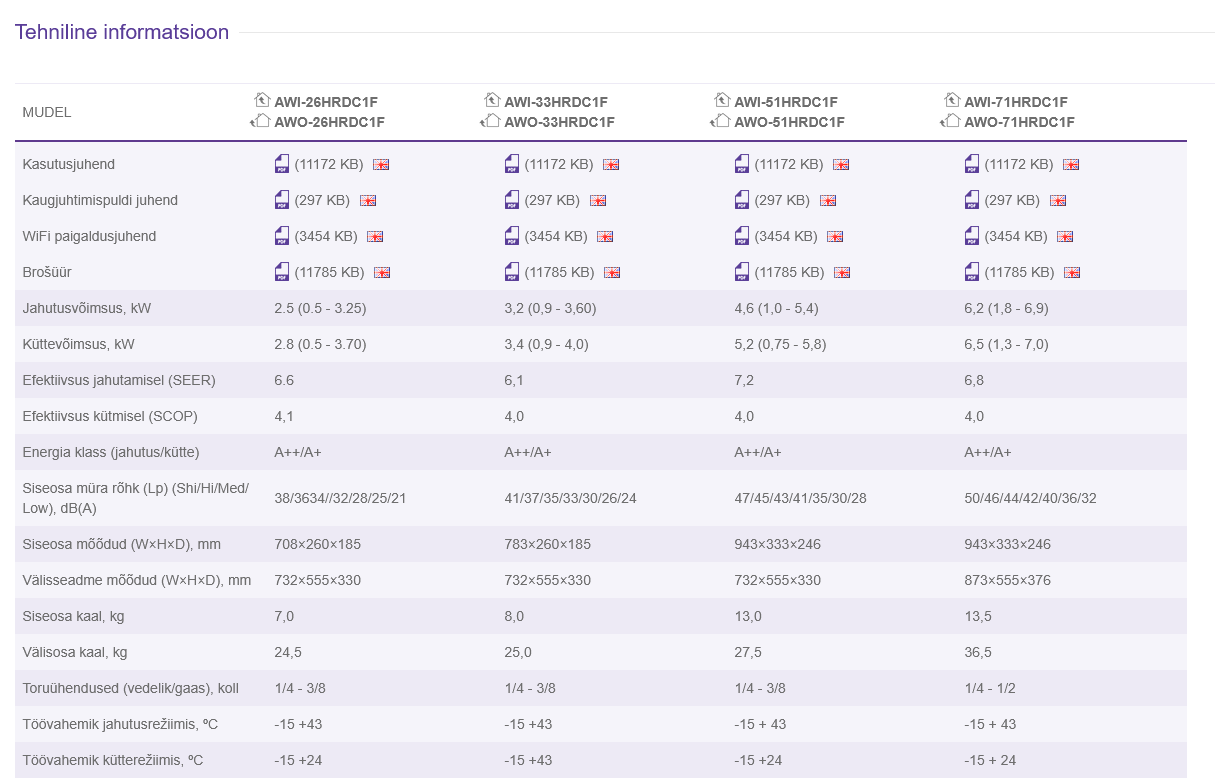This screenshot has height=778, width=1230.
Task: Click the (11785 KB) link under AWI-51HRDC1F
Action: tap(789, 272)
